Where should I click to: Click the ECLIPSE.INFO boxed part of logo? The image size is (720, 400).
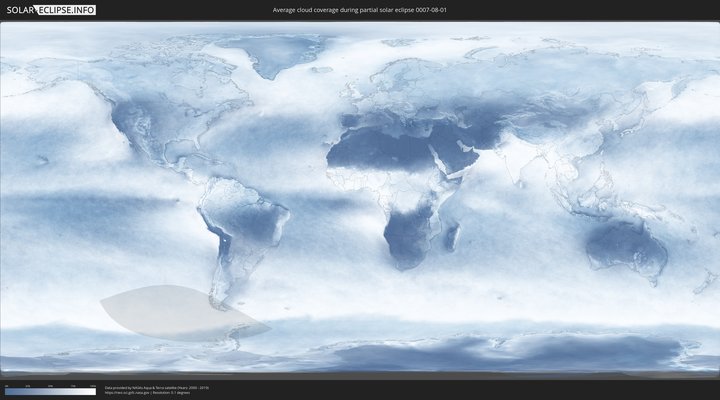click(68, 10)
